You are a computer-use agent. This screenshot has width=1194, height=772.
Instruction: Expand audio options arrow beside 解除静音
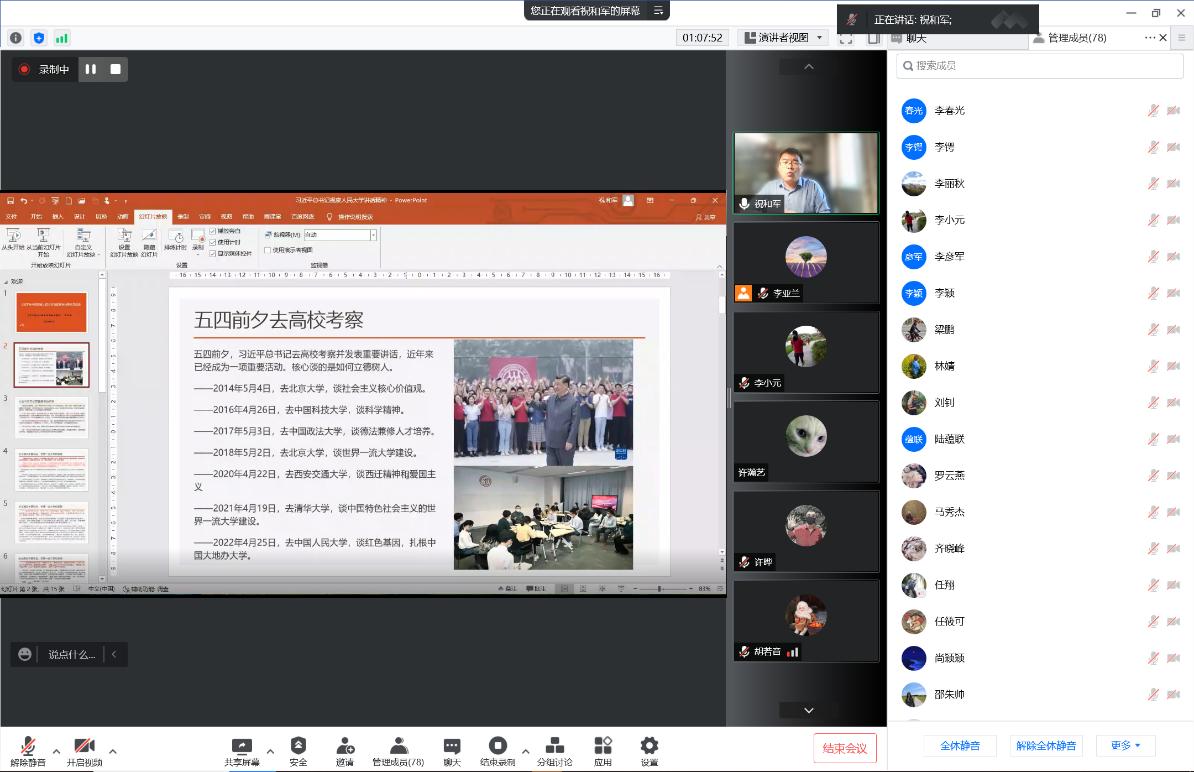57,751
